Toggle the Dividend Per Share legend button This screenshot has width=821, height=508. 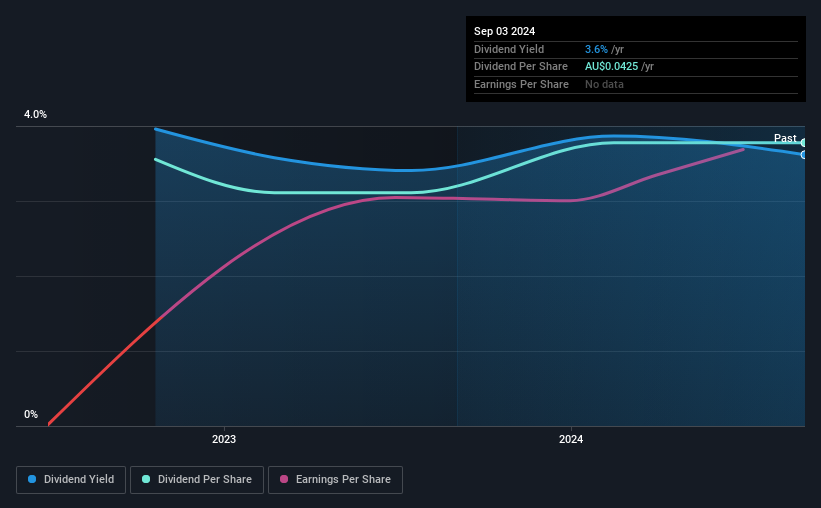pyautogui.click(x=197, y=480)
